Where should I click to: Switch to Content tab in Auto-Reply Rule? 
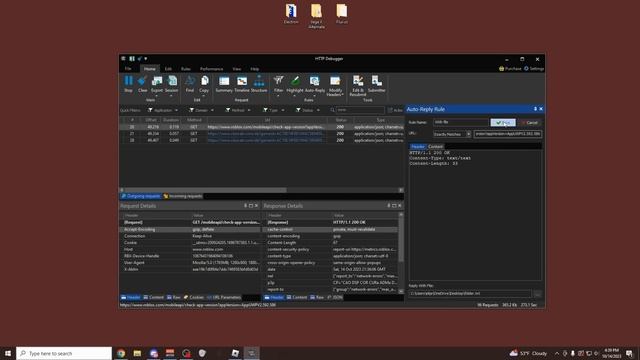point(435,146)
